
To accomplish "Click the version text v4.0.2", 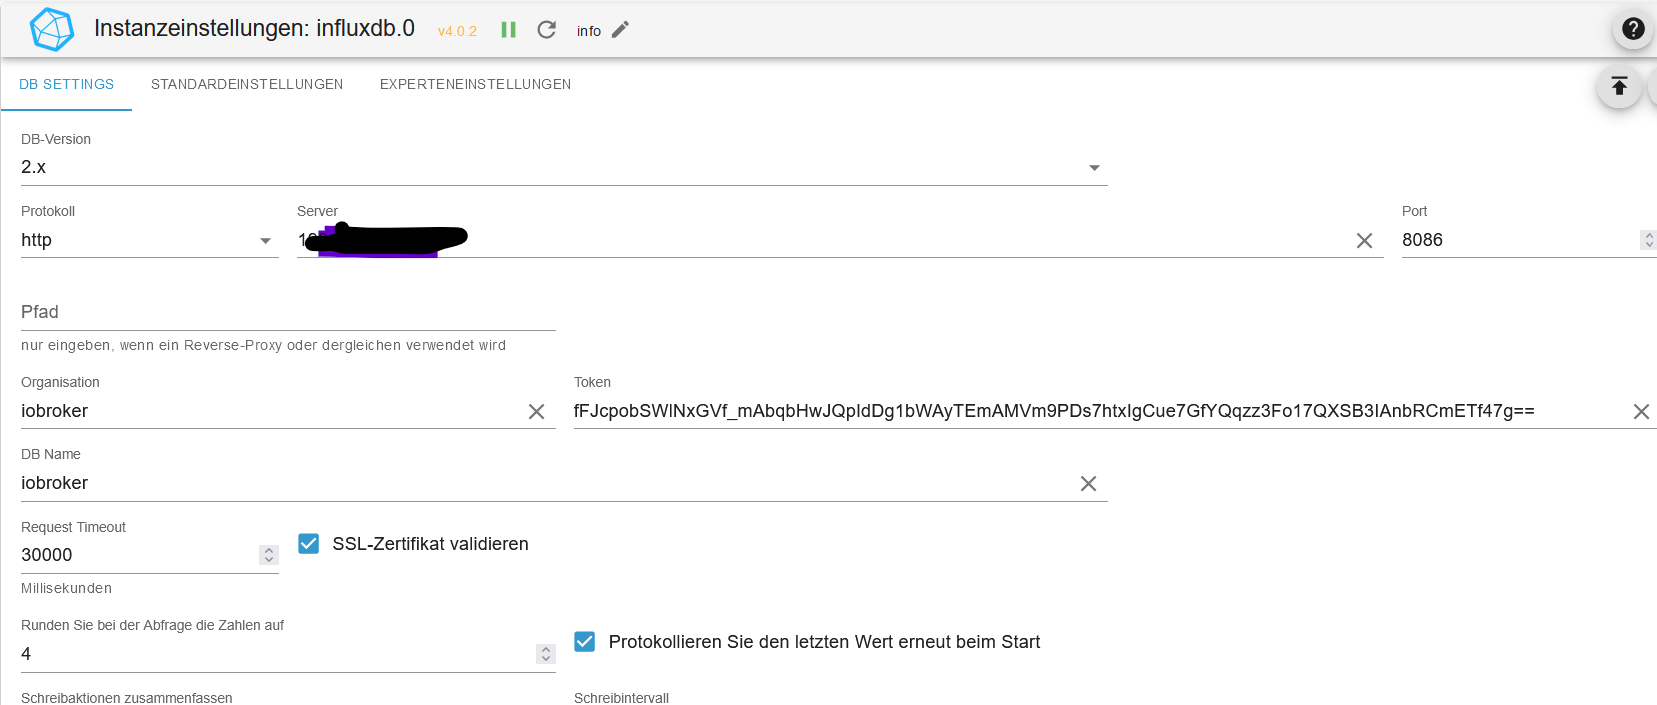I will tap(457, 31).
